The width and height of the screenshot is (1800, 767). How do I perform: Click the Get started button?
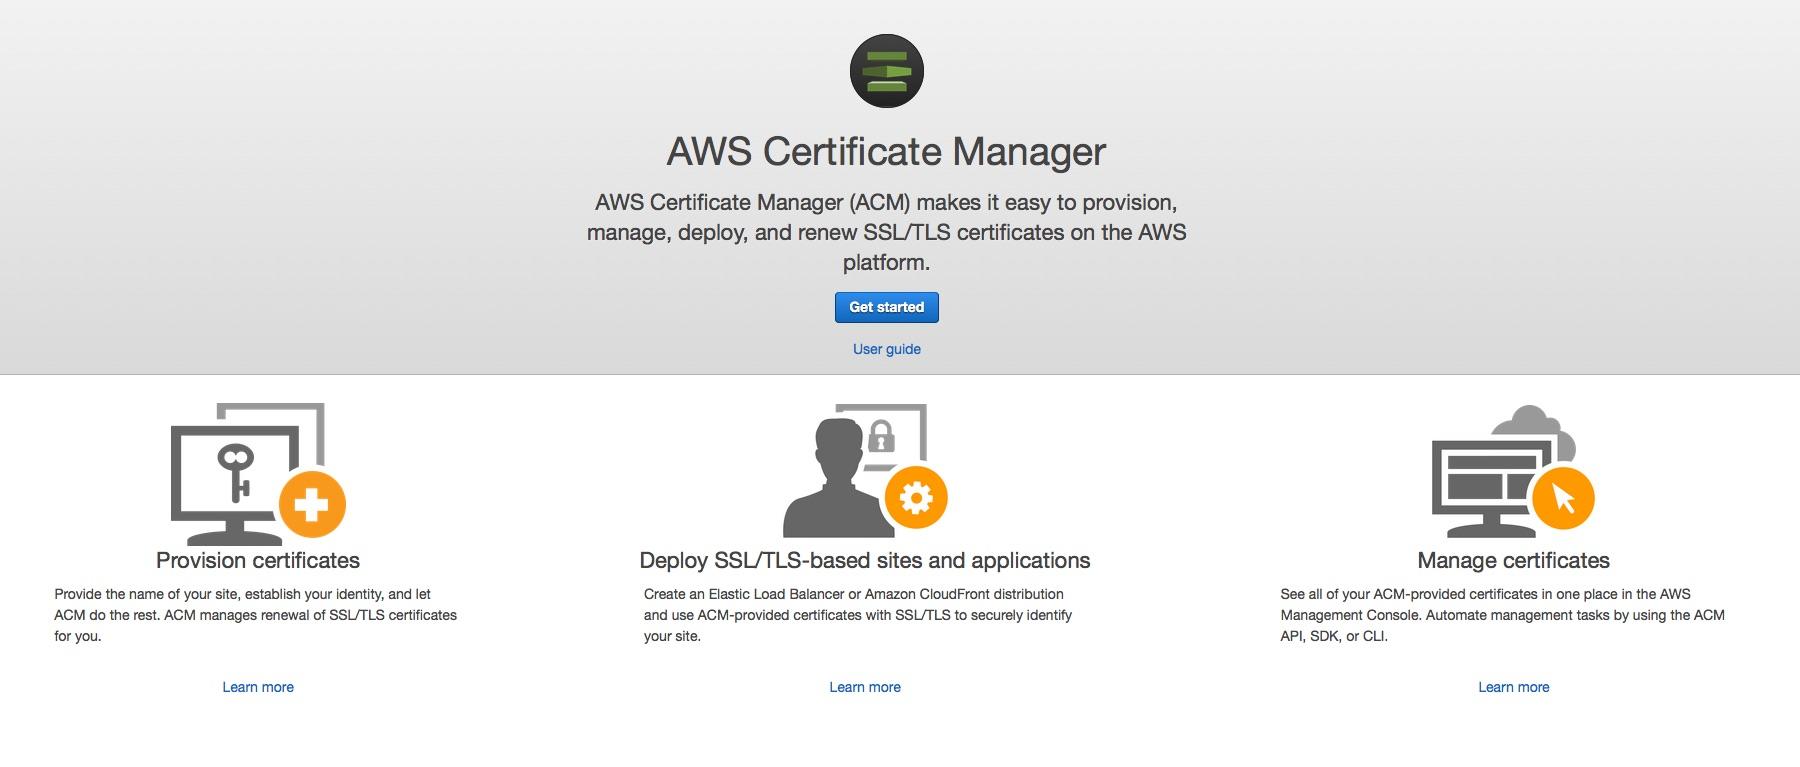pyautogui.click(x=887, y=307)
